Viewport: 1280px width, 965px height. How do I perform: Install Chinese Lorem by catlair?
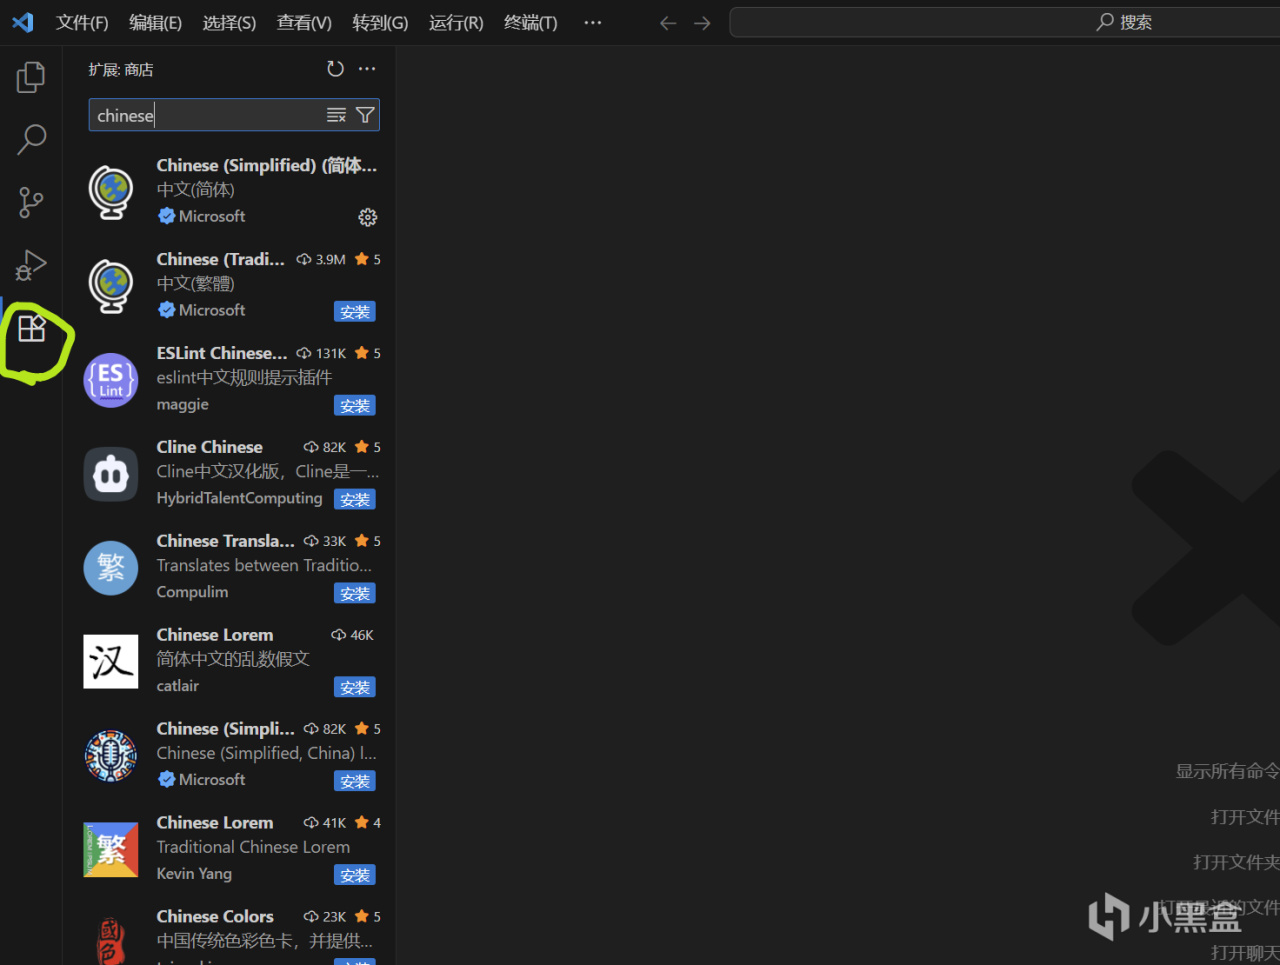tap(355, 688)
